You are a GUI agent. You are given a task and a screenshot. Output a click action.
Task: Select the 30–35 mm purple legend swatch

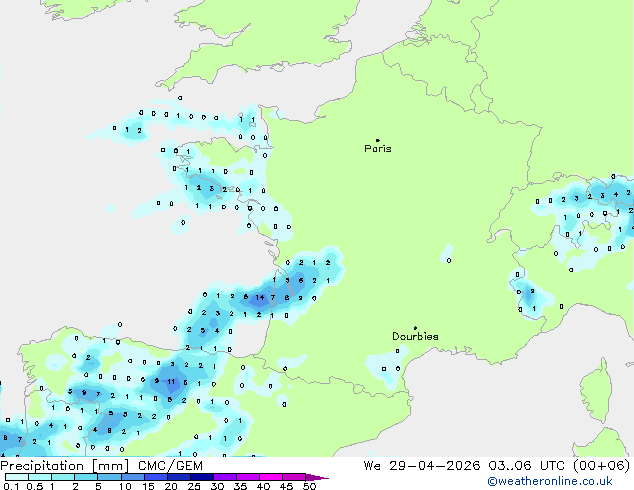[x=225, y=477]
